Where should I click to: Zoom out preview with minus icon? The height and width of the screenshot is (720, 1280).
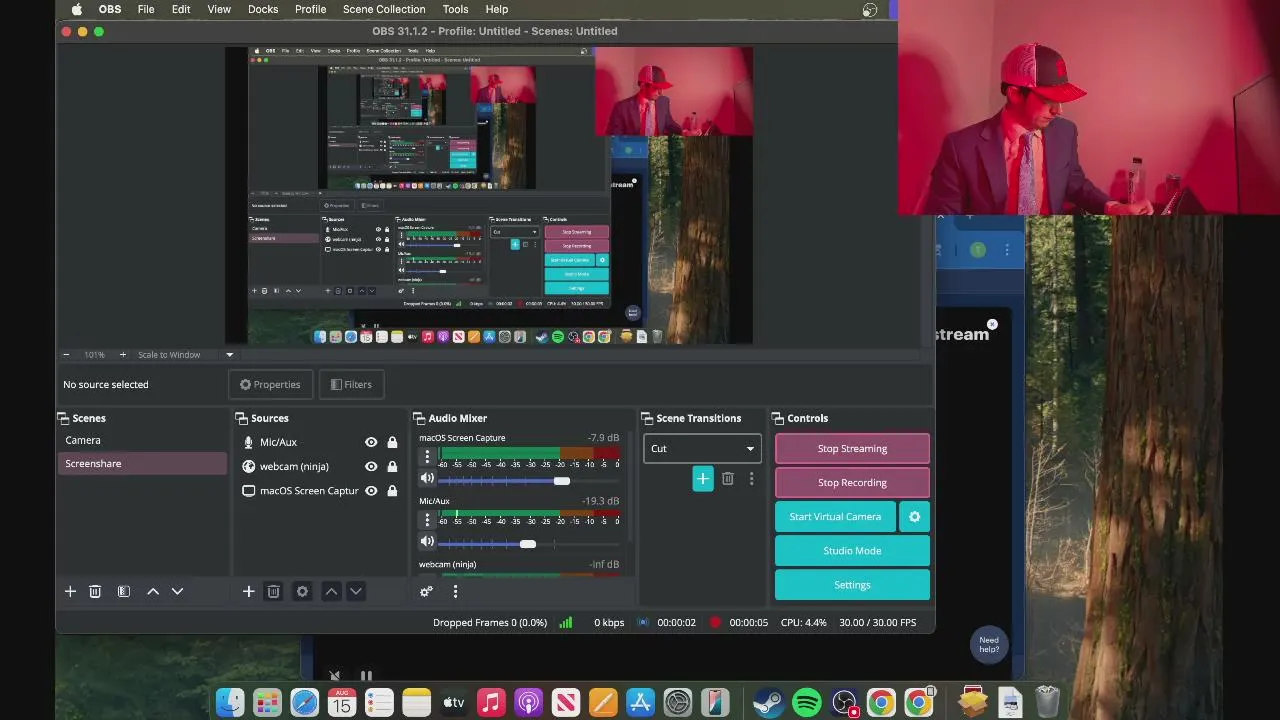pos(66,354)
